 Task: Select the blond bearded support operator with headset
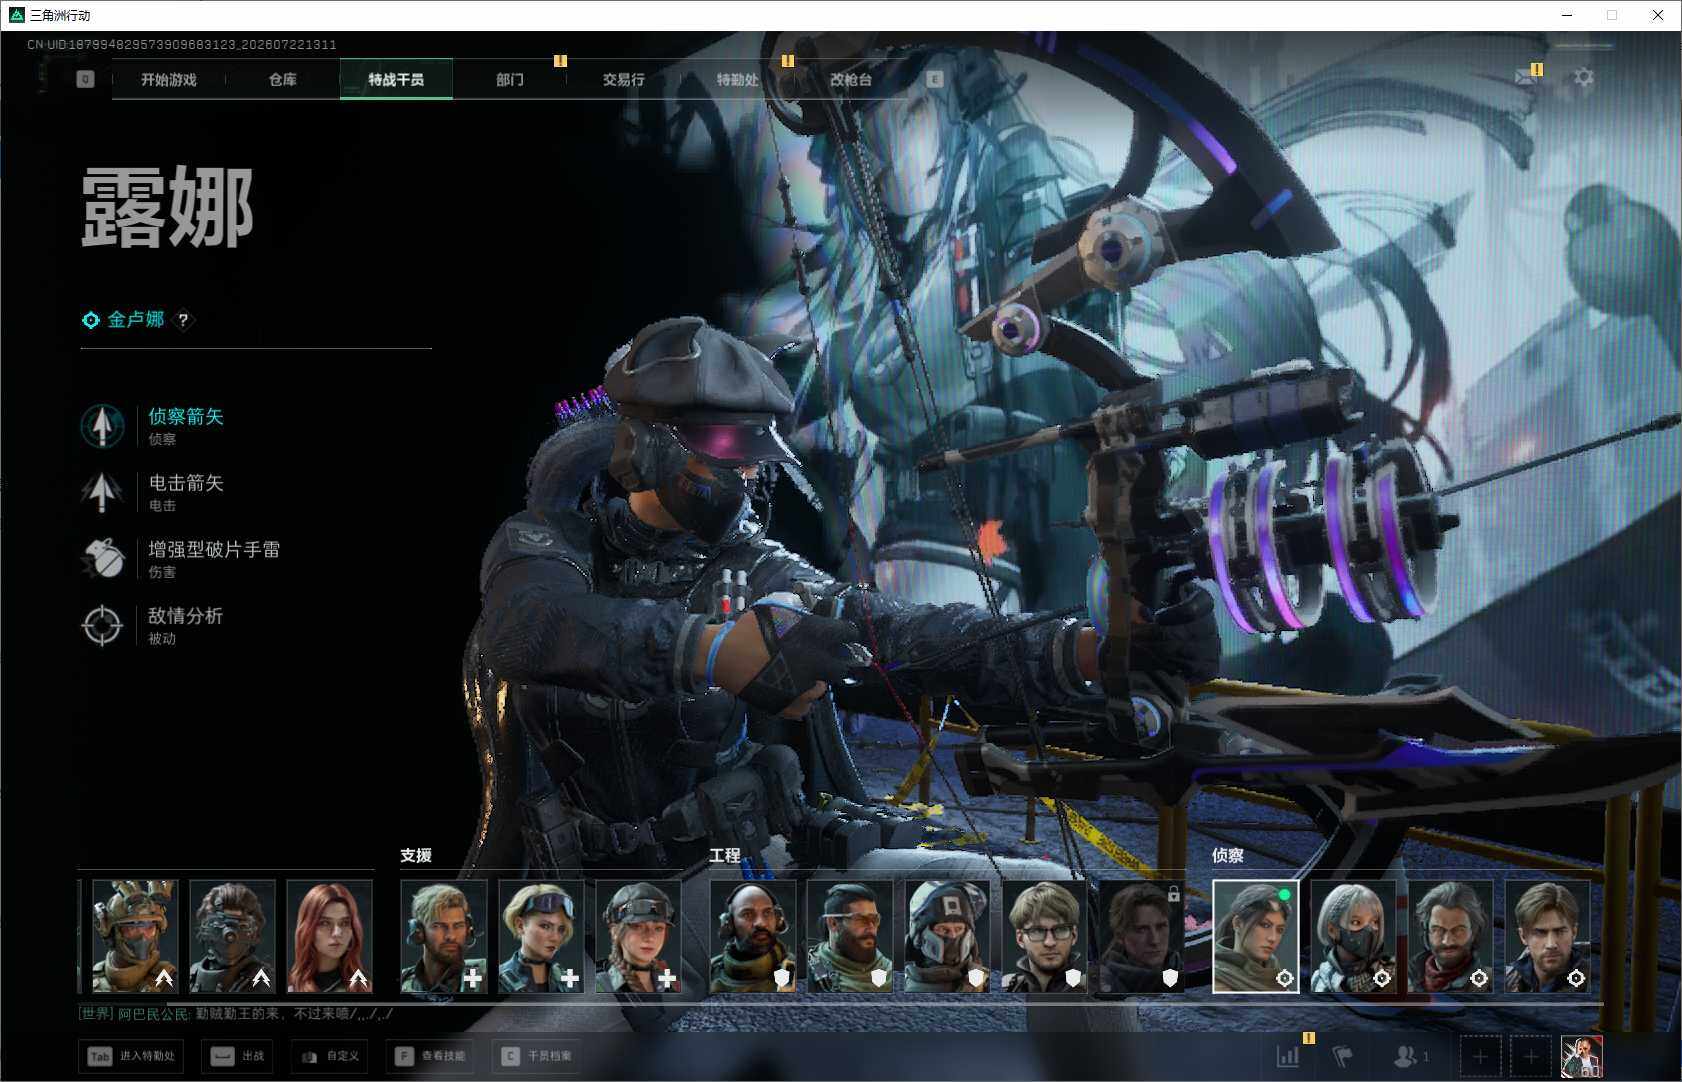click(444, 936)
